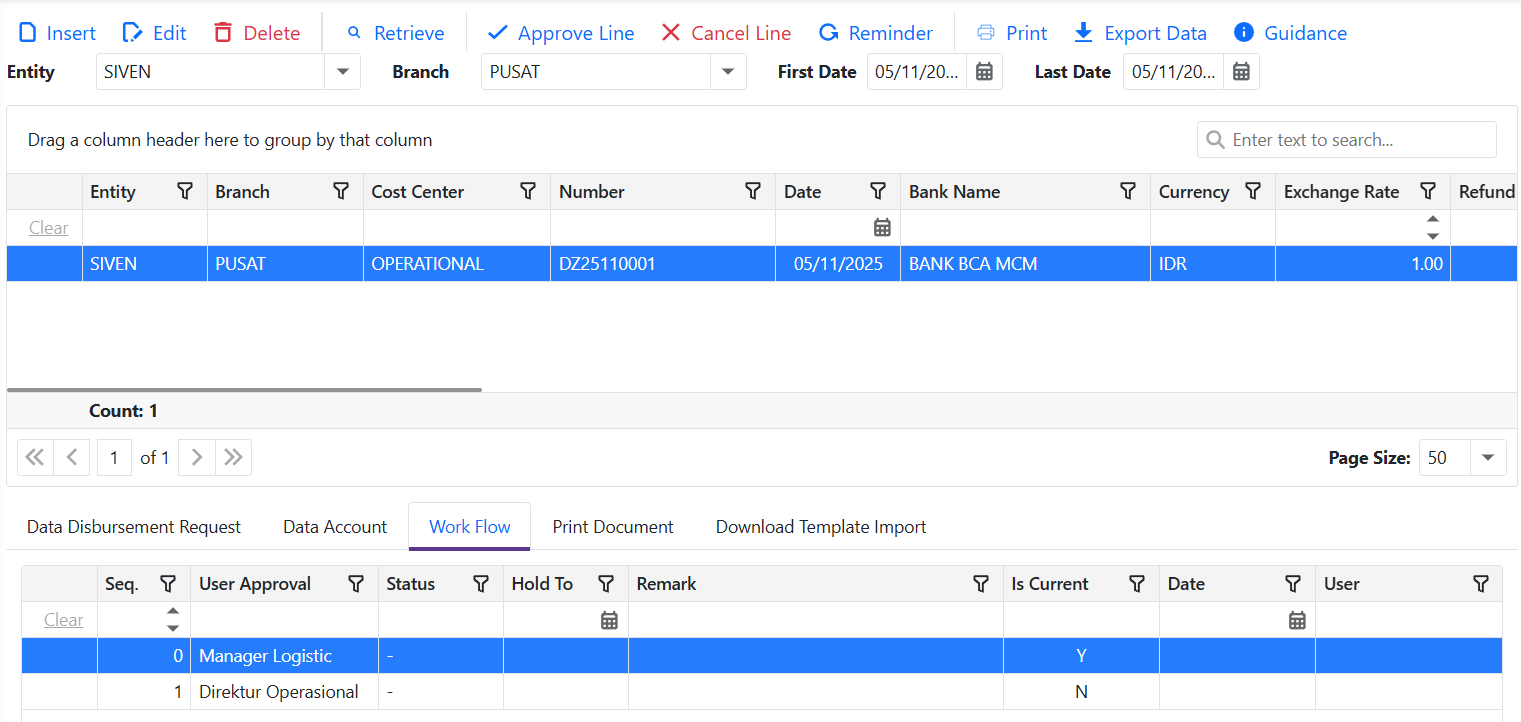The width and height of the screenshot is (1521, 722).
Task: Open filter for Cost Center column
Action: (528, 191)
